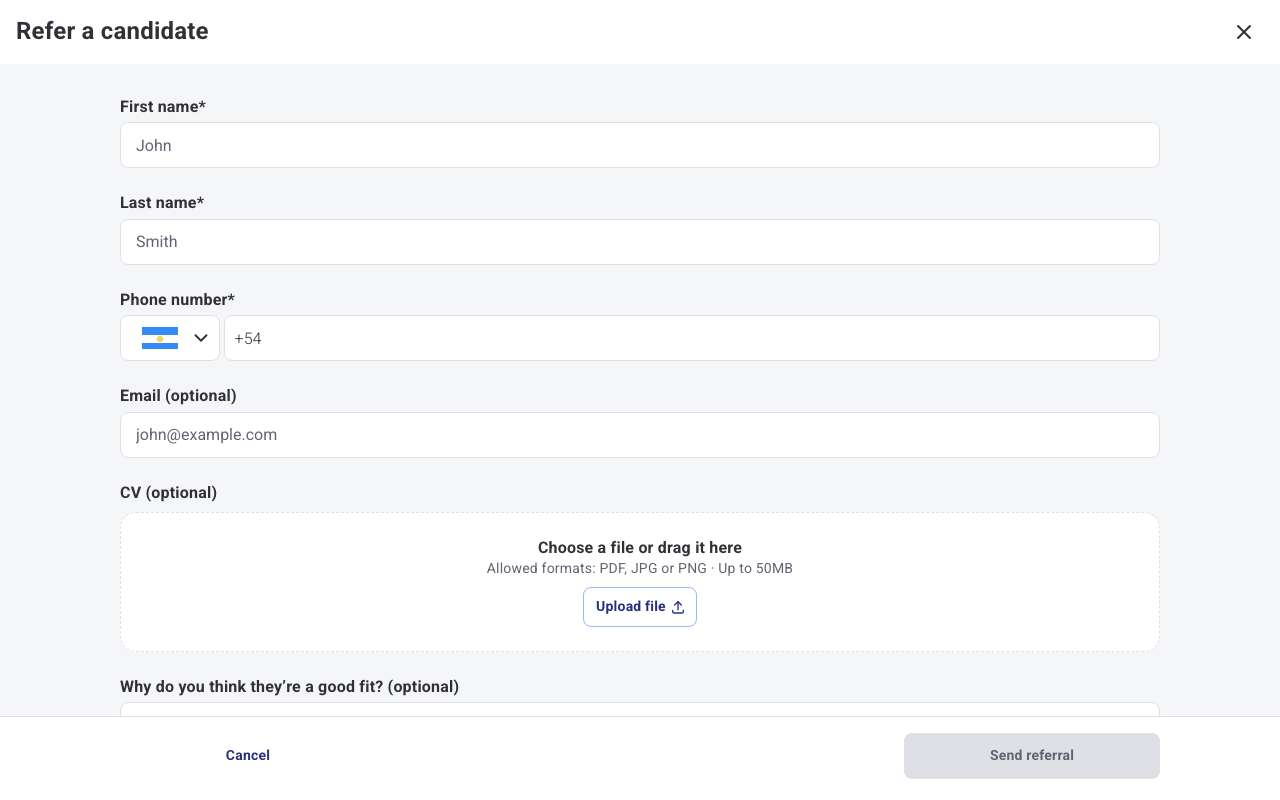Click the 'Phone number*' label
Viewport: 1280px width, 800px height.
177,299
